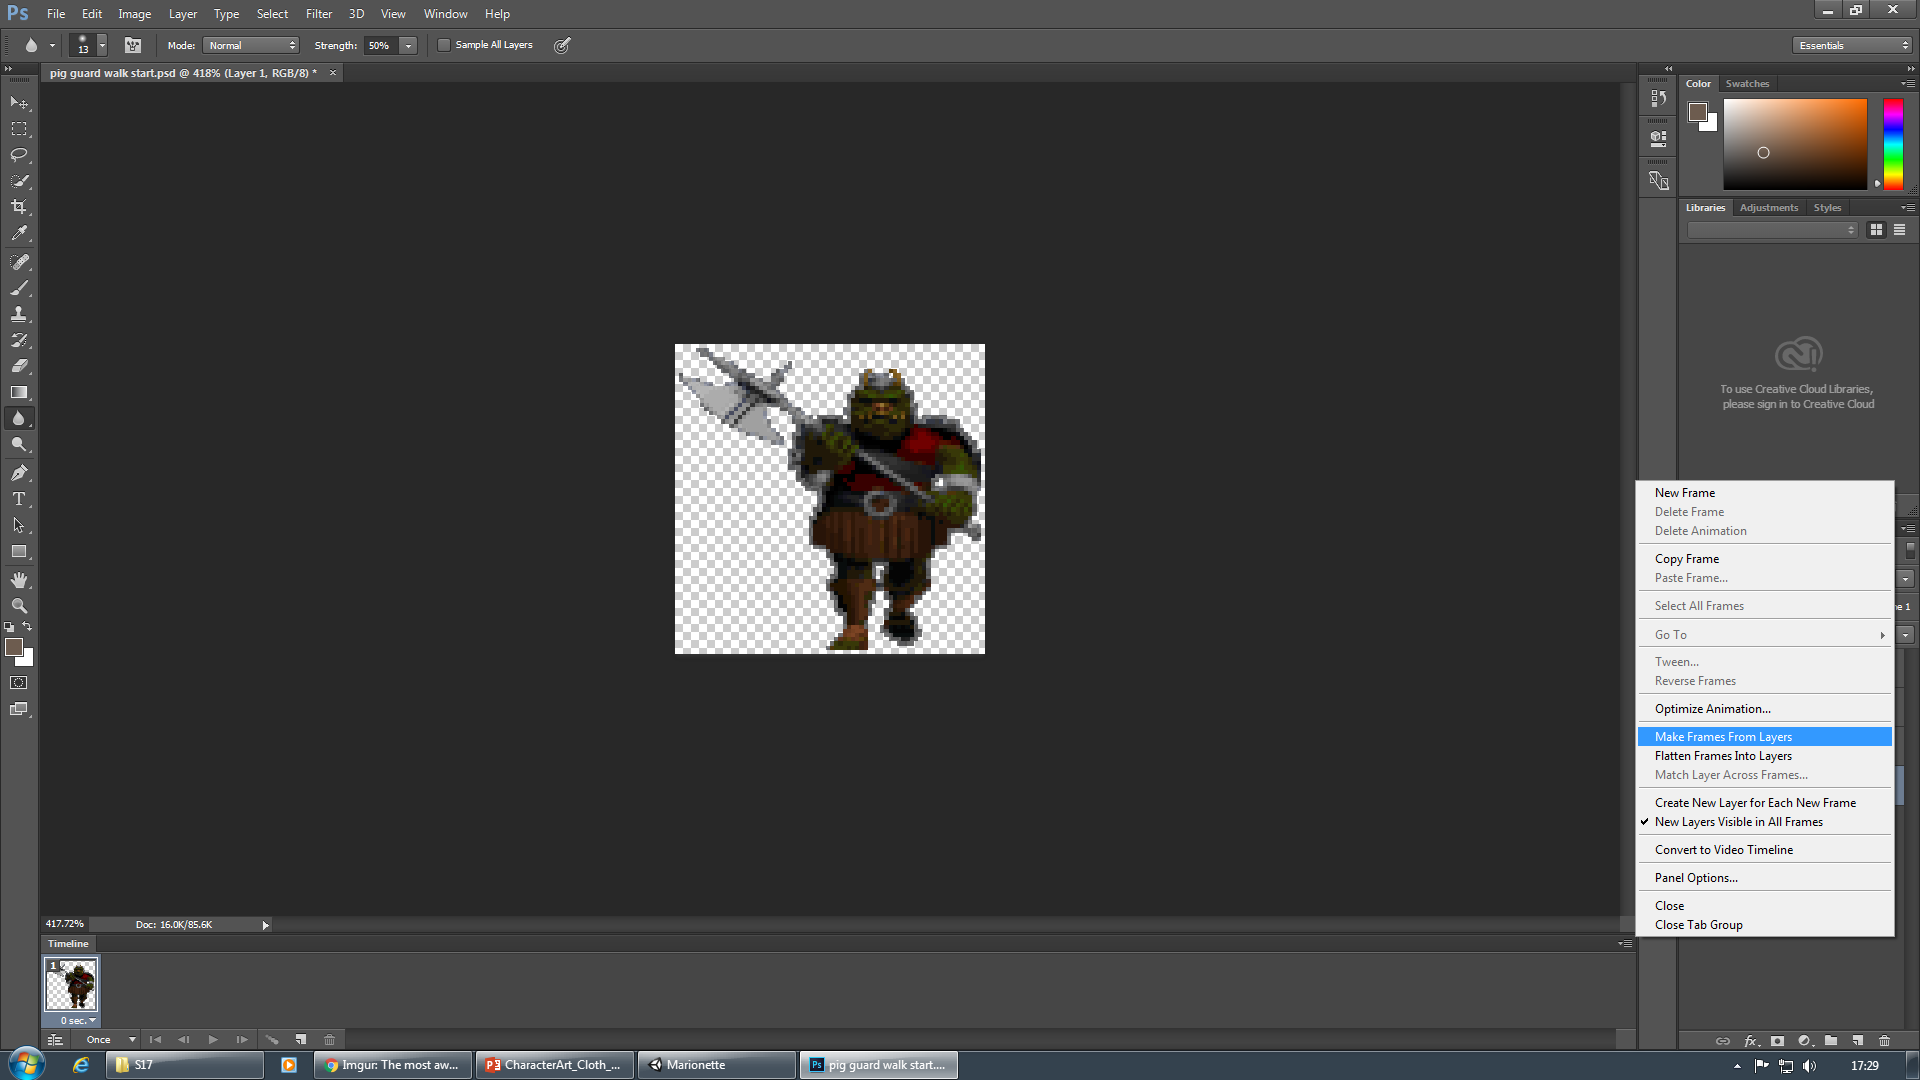The image size is (1920, 1080).
Task: Select frame 1 thumbnail in Timeline
Action: [x=71, y=985]
